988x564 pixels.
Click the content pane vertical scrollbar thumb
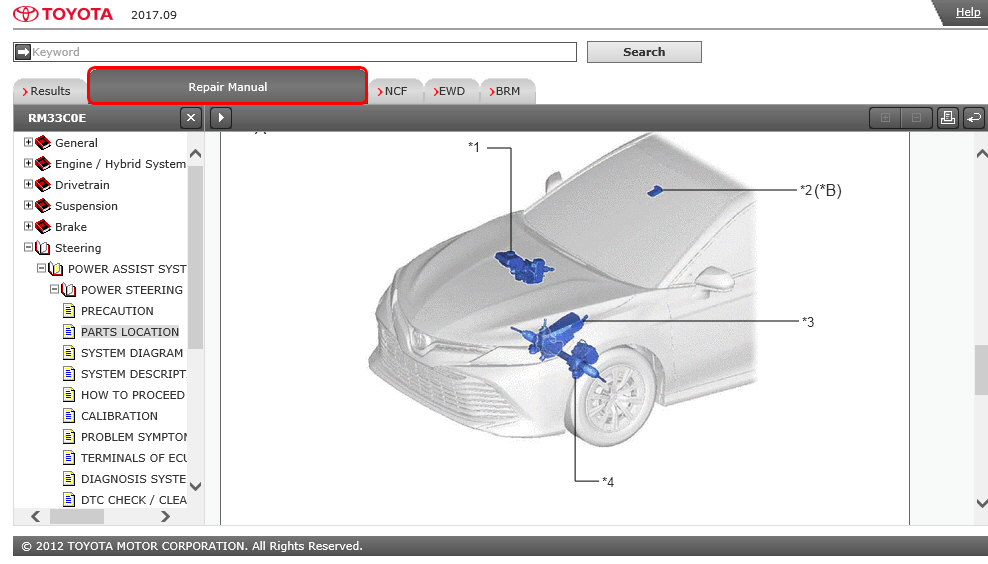click(982, 370)
